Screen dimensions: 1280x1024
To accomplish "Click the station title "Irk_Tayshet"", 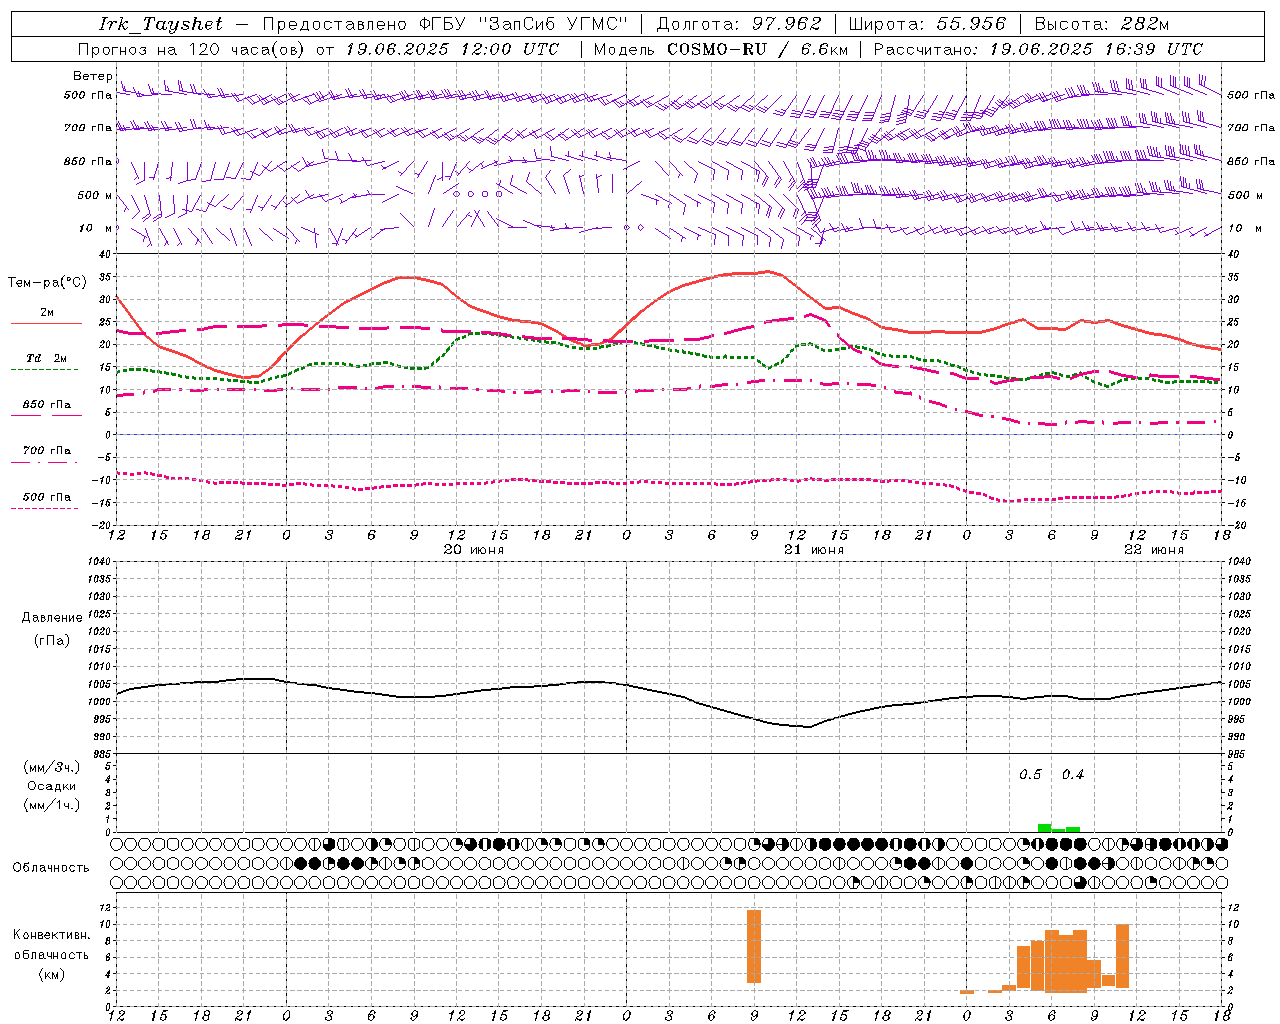I will coord(161,24).
